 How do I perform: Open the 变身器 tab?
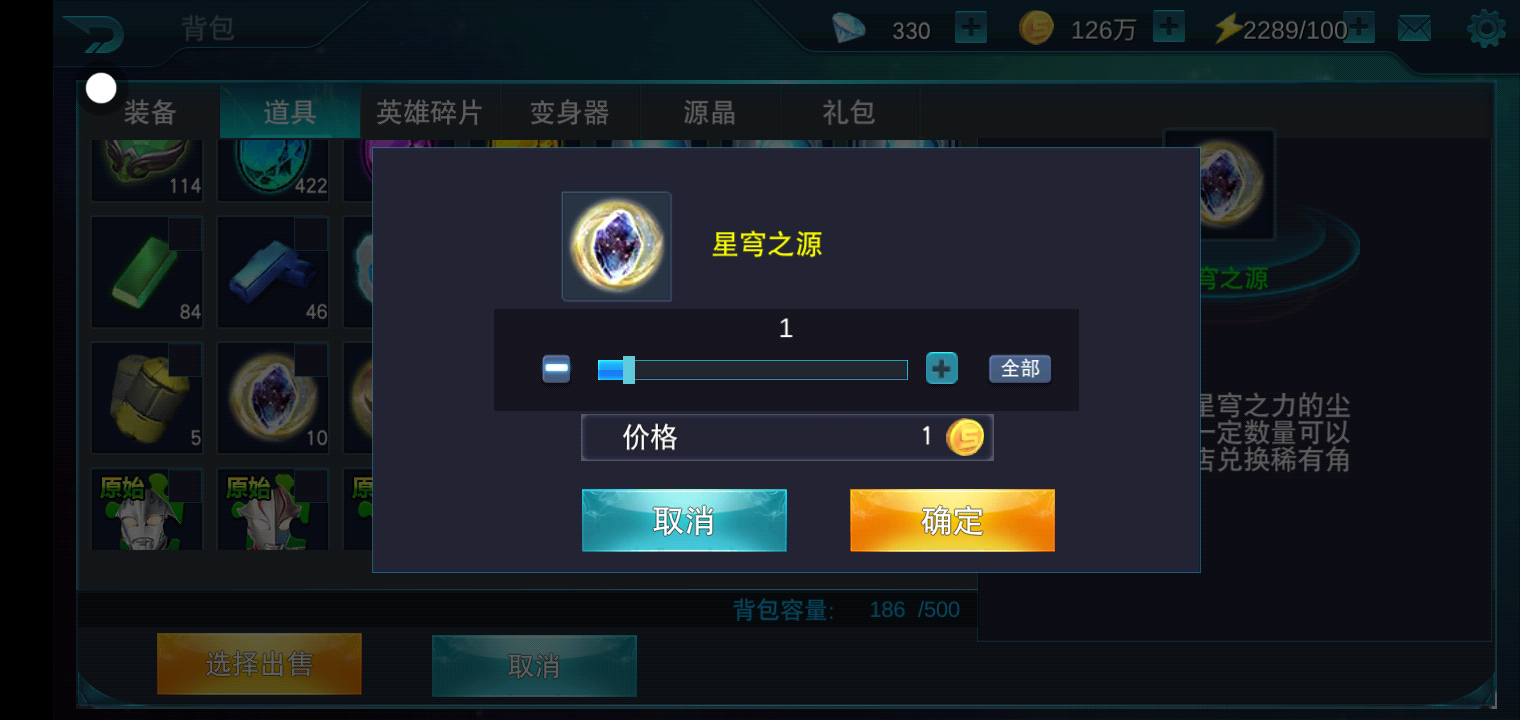(570, 112)
